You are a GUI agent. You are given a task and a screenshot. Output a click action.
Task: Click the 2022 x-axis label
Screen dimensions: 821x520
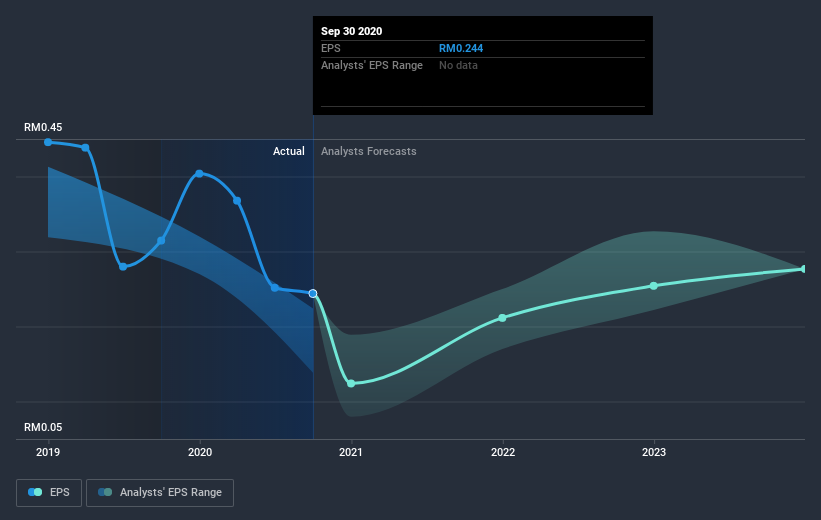click(x=503, y=452)
